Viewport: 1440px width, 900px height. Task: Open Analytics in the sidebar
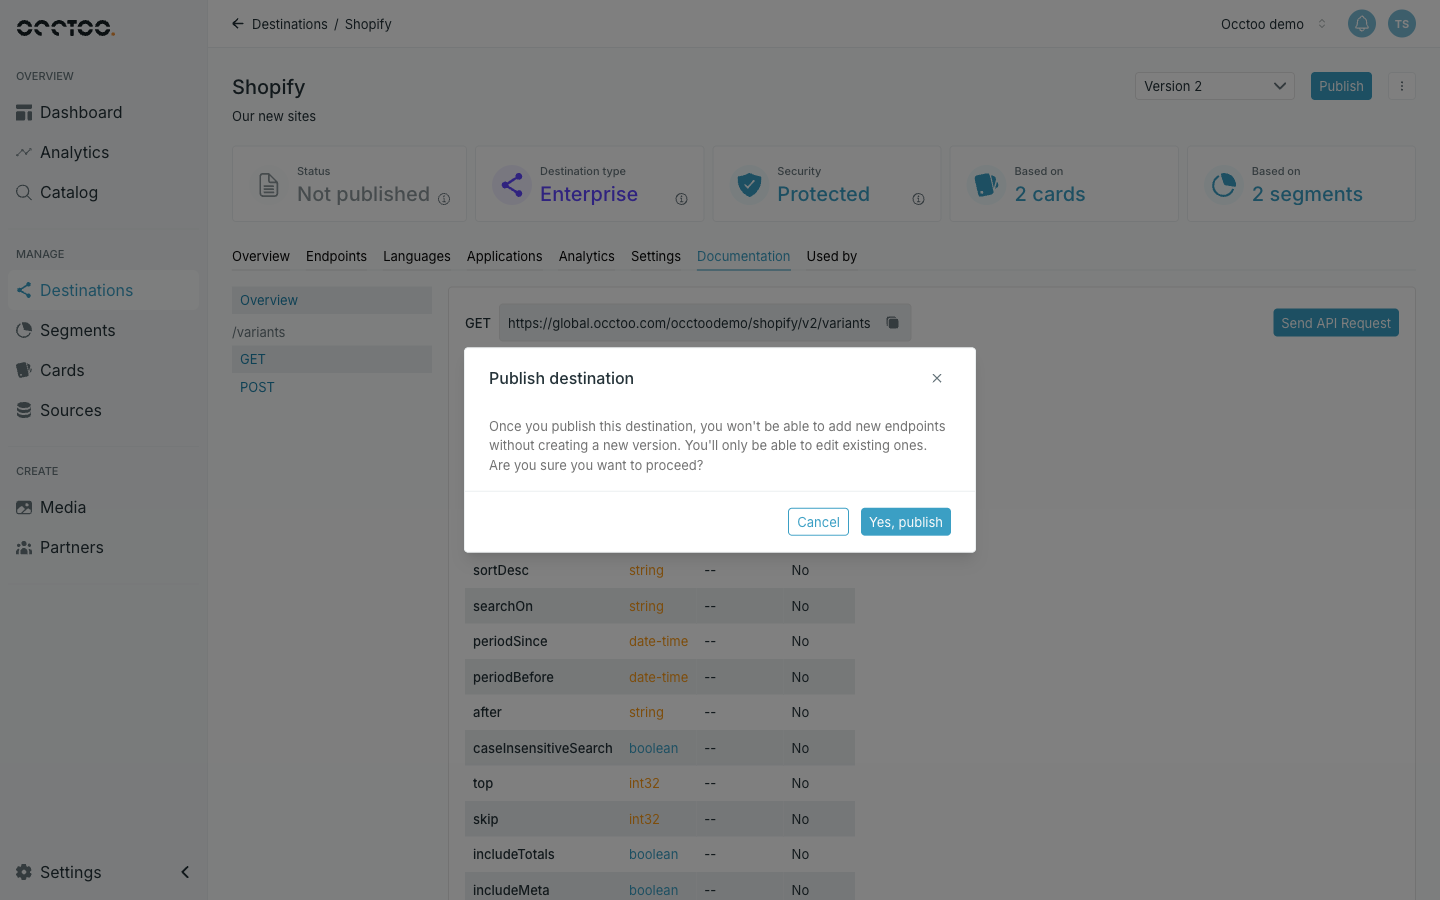pyautogui.click(x=103, y=152)
